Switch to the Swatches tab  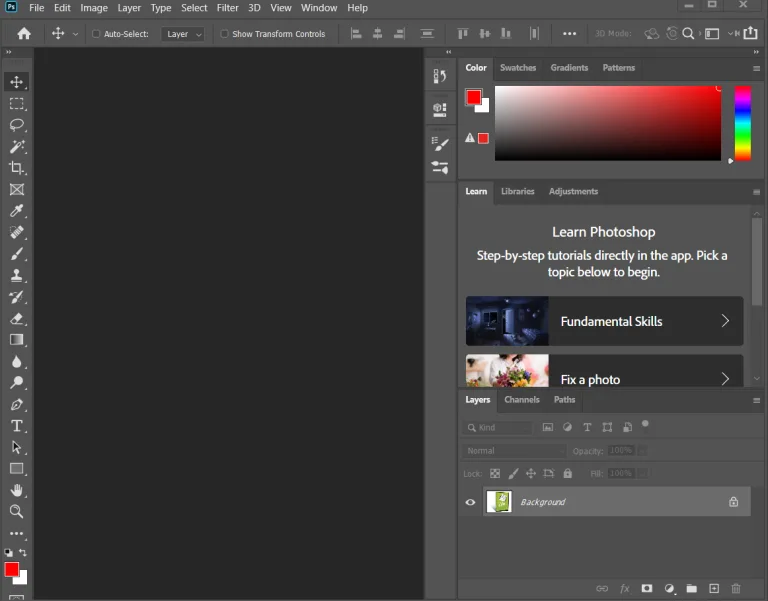(x=518, y=68)
